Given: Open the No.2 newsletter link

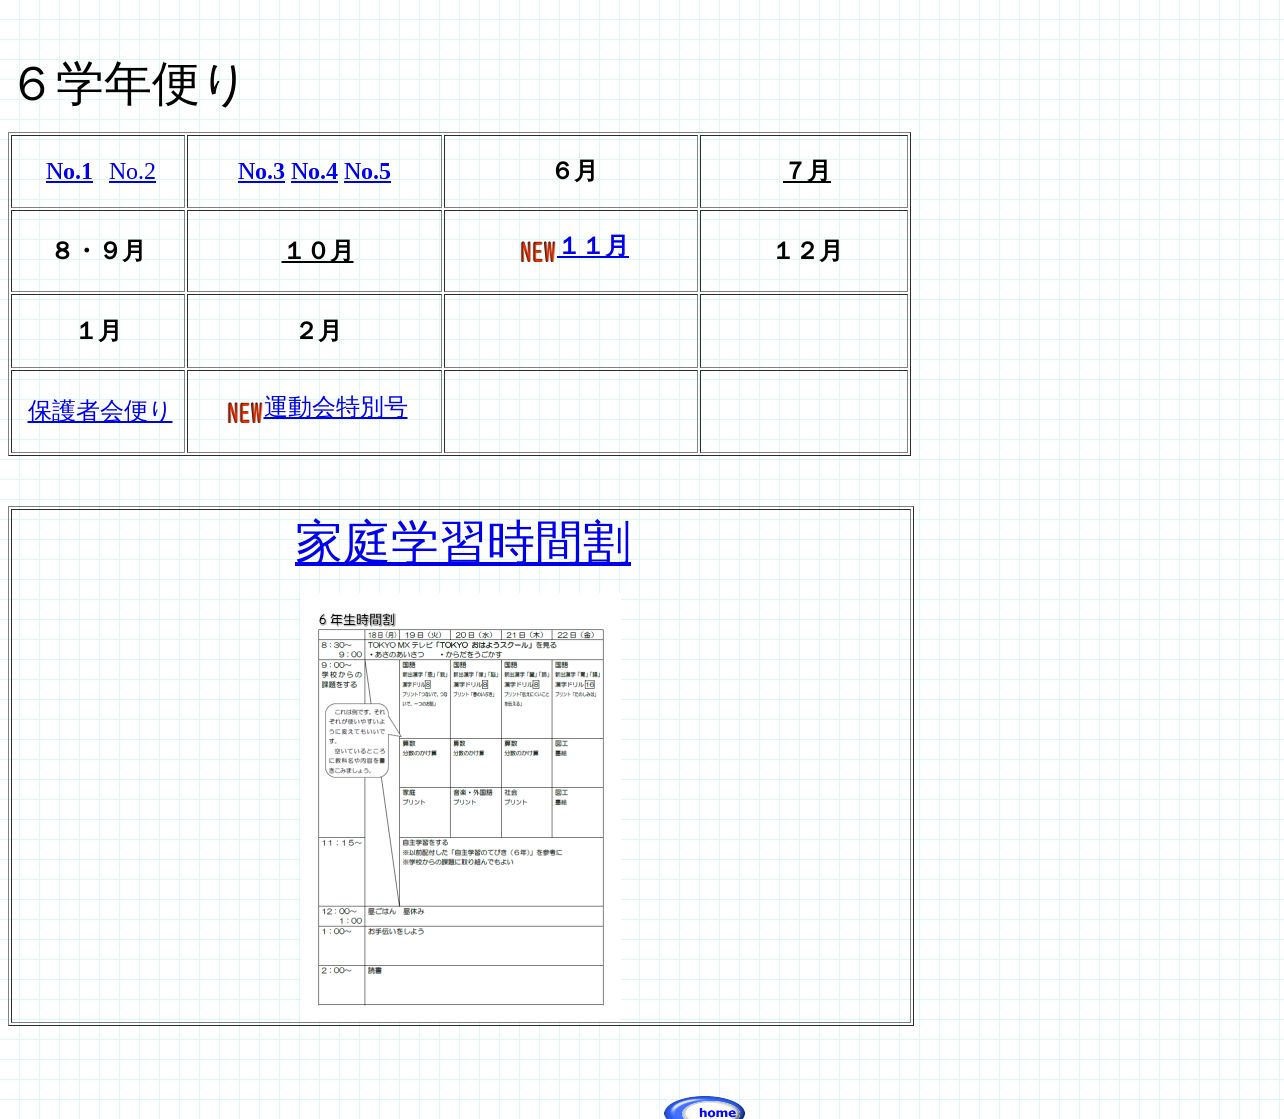Looking at the screenshot, I should [x=132, y=171].
